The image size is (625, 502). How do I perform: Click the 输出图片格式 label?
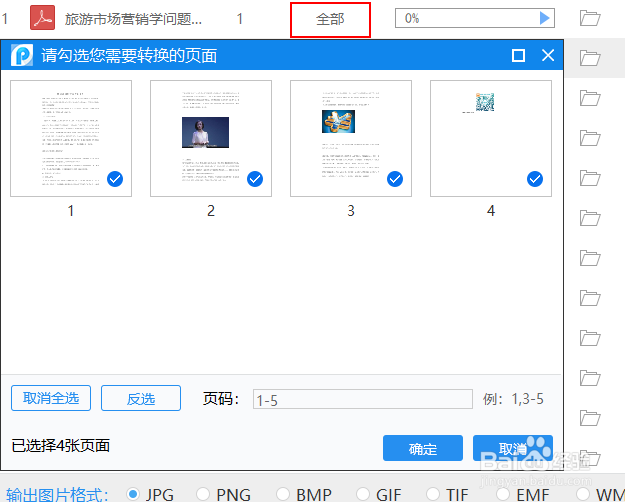[x=57, y=495]
